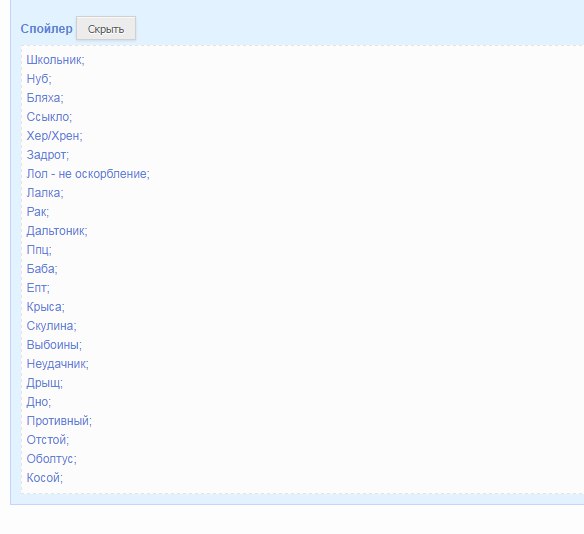This screenshot has height=534, width=584.
Task: Click the word Школьник in the list
Action: pos(55,60)
